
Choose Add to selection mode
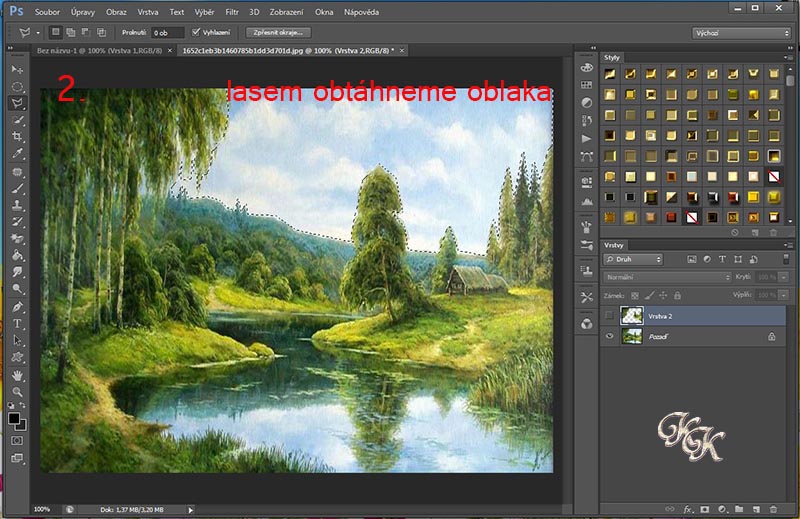point(71,32)
